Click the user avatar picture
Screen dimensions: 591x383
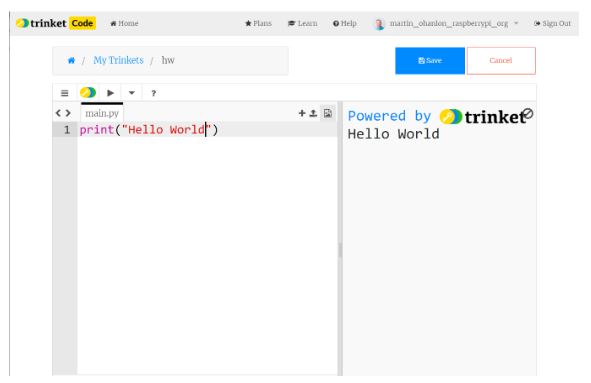coord(379,24)
